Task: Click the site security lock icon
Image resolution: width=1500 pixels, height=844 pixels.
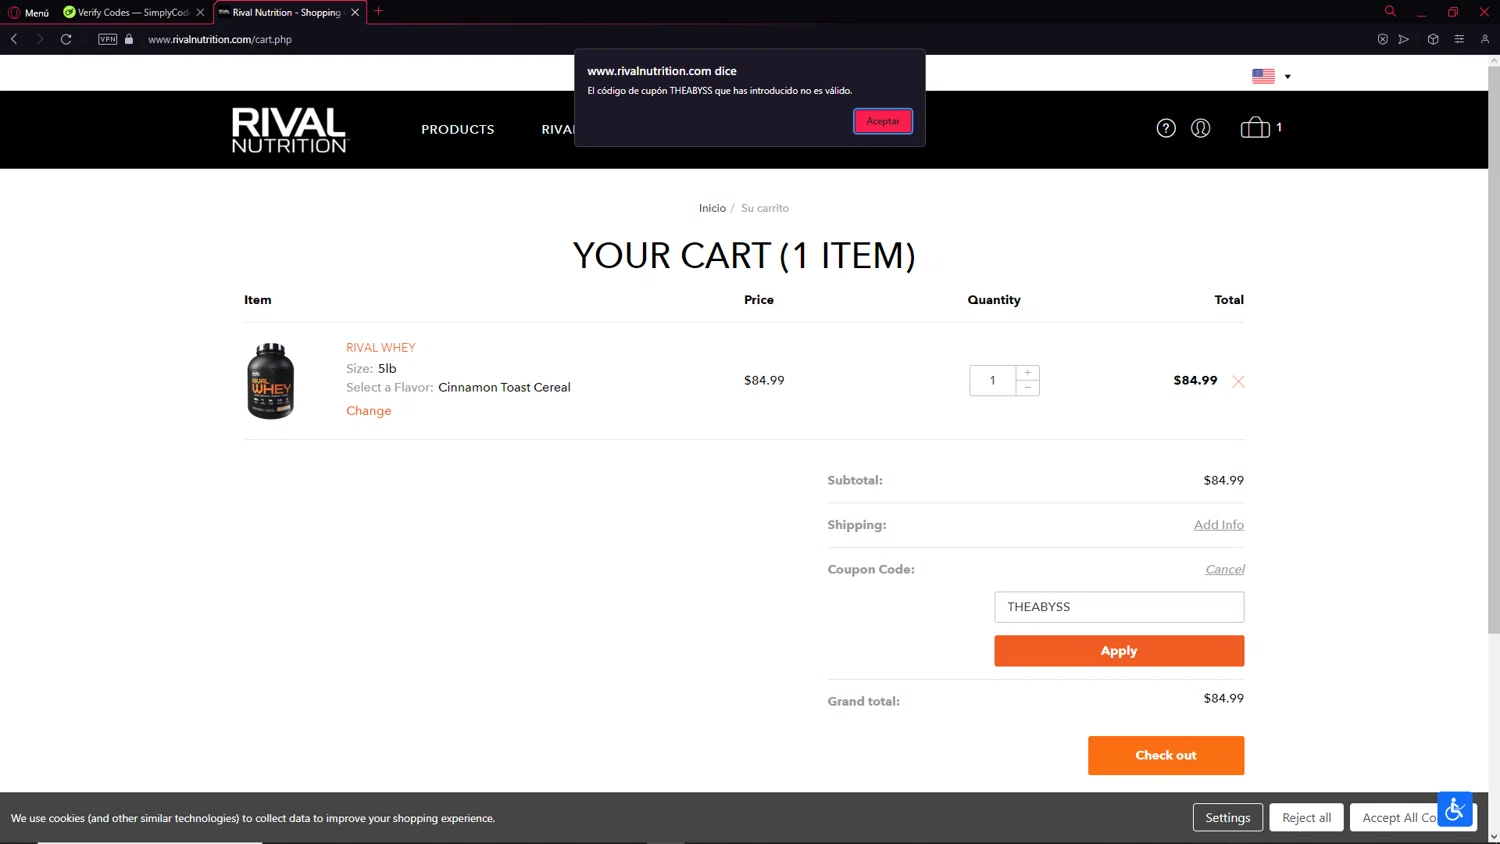Action: 129,39
